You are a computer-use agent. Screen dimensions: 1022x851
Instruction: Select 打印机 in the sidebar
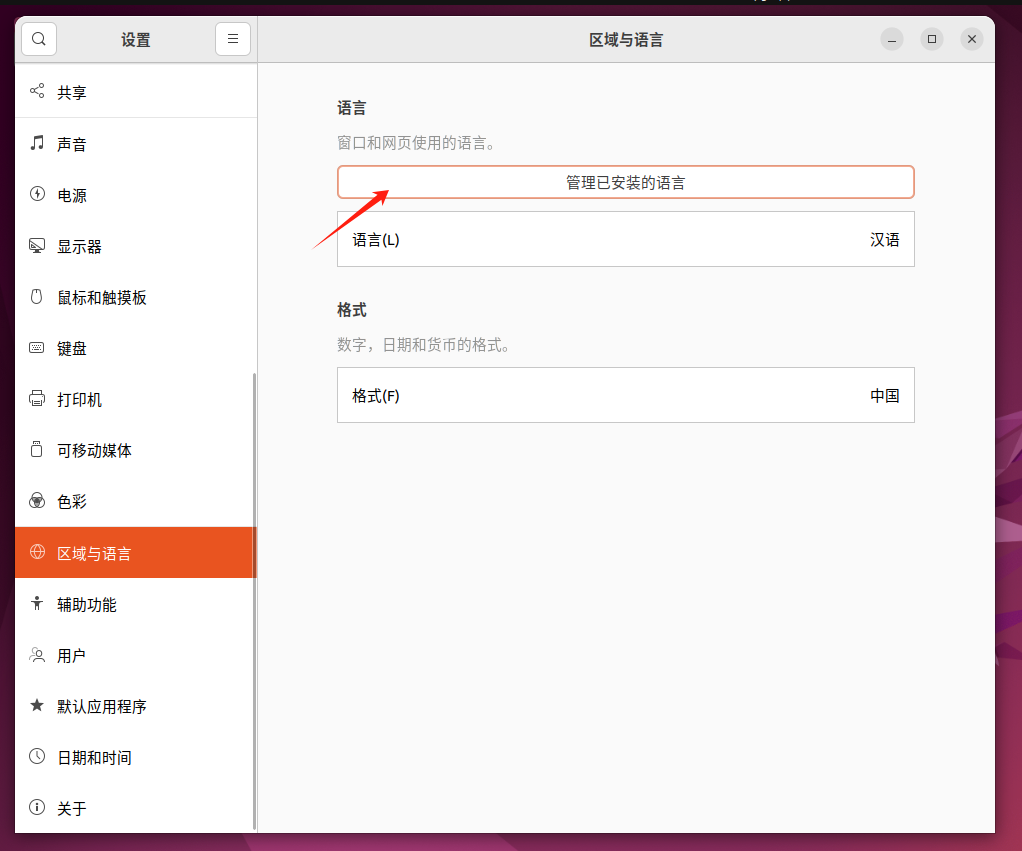pos(136,399)
